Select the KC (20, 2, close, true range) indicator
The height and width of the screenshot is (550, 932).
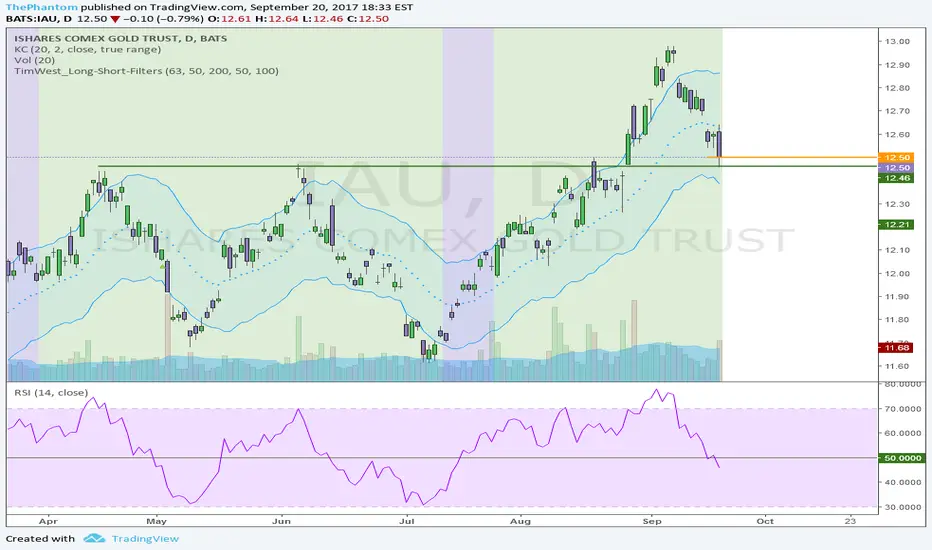pos(88,49)
